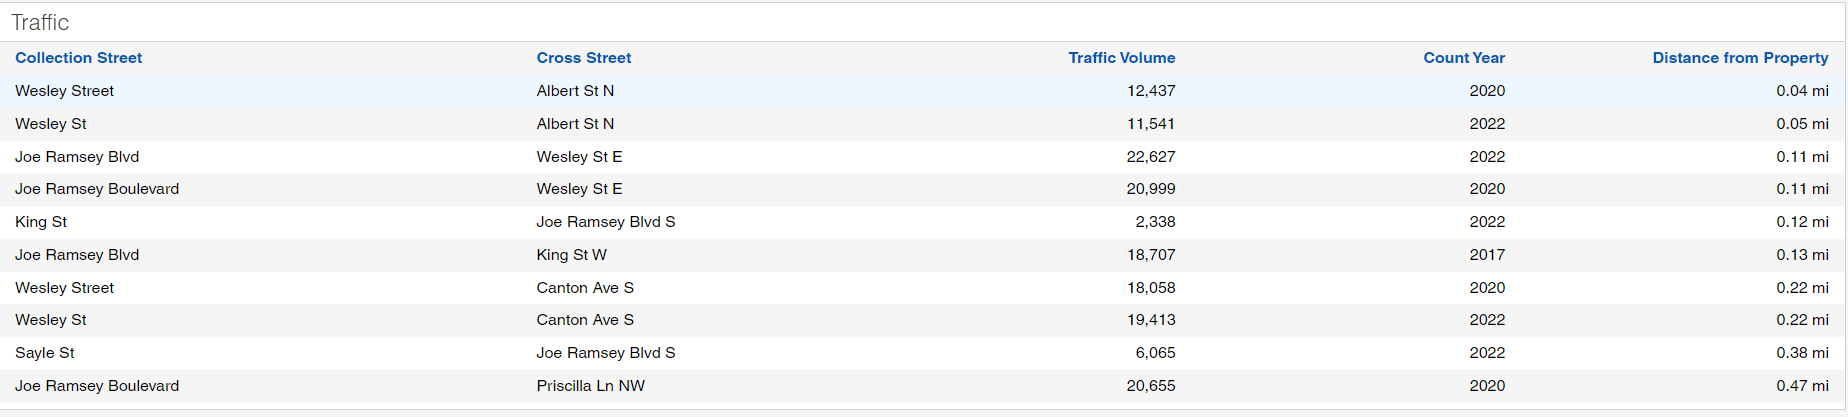The image size is (1848, 417).
Task: Click the 11,541 traffic volume value
Action: [x=1150, y=124]
